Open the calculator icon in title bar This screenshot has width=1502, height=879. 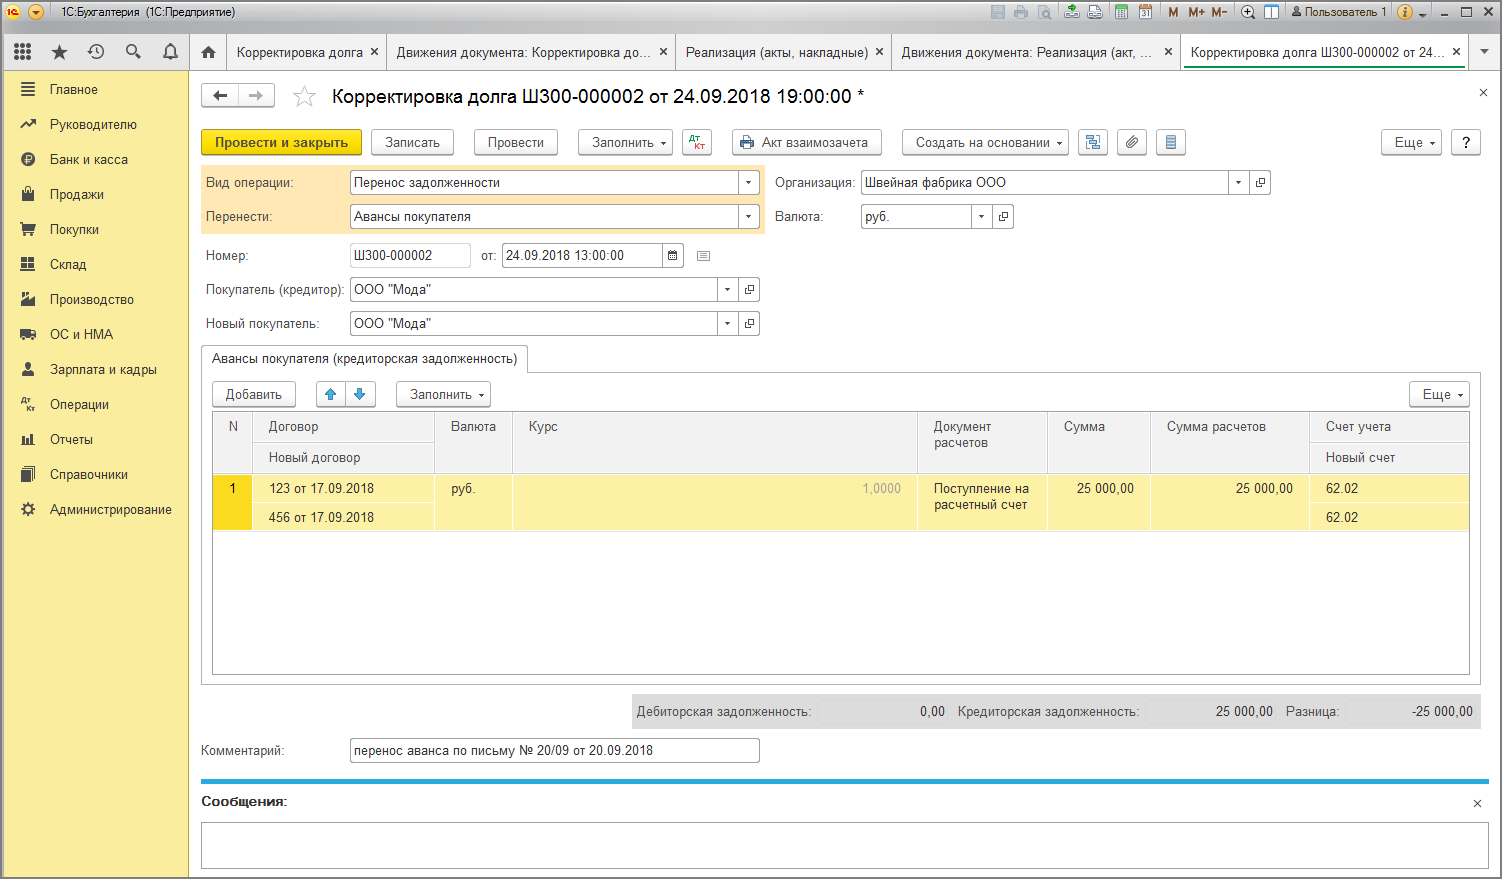click(1121, 12)
